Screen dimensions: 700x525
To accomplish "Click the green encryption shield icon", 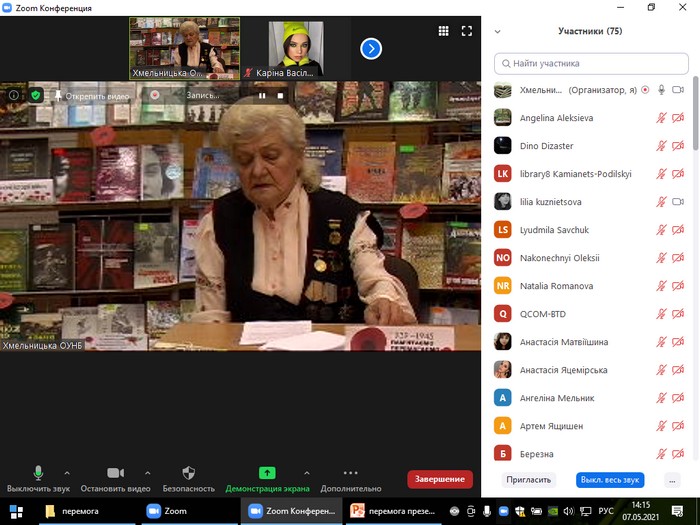I will point(36,95).
